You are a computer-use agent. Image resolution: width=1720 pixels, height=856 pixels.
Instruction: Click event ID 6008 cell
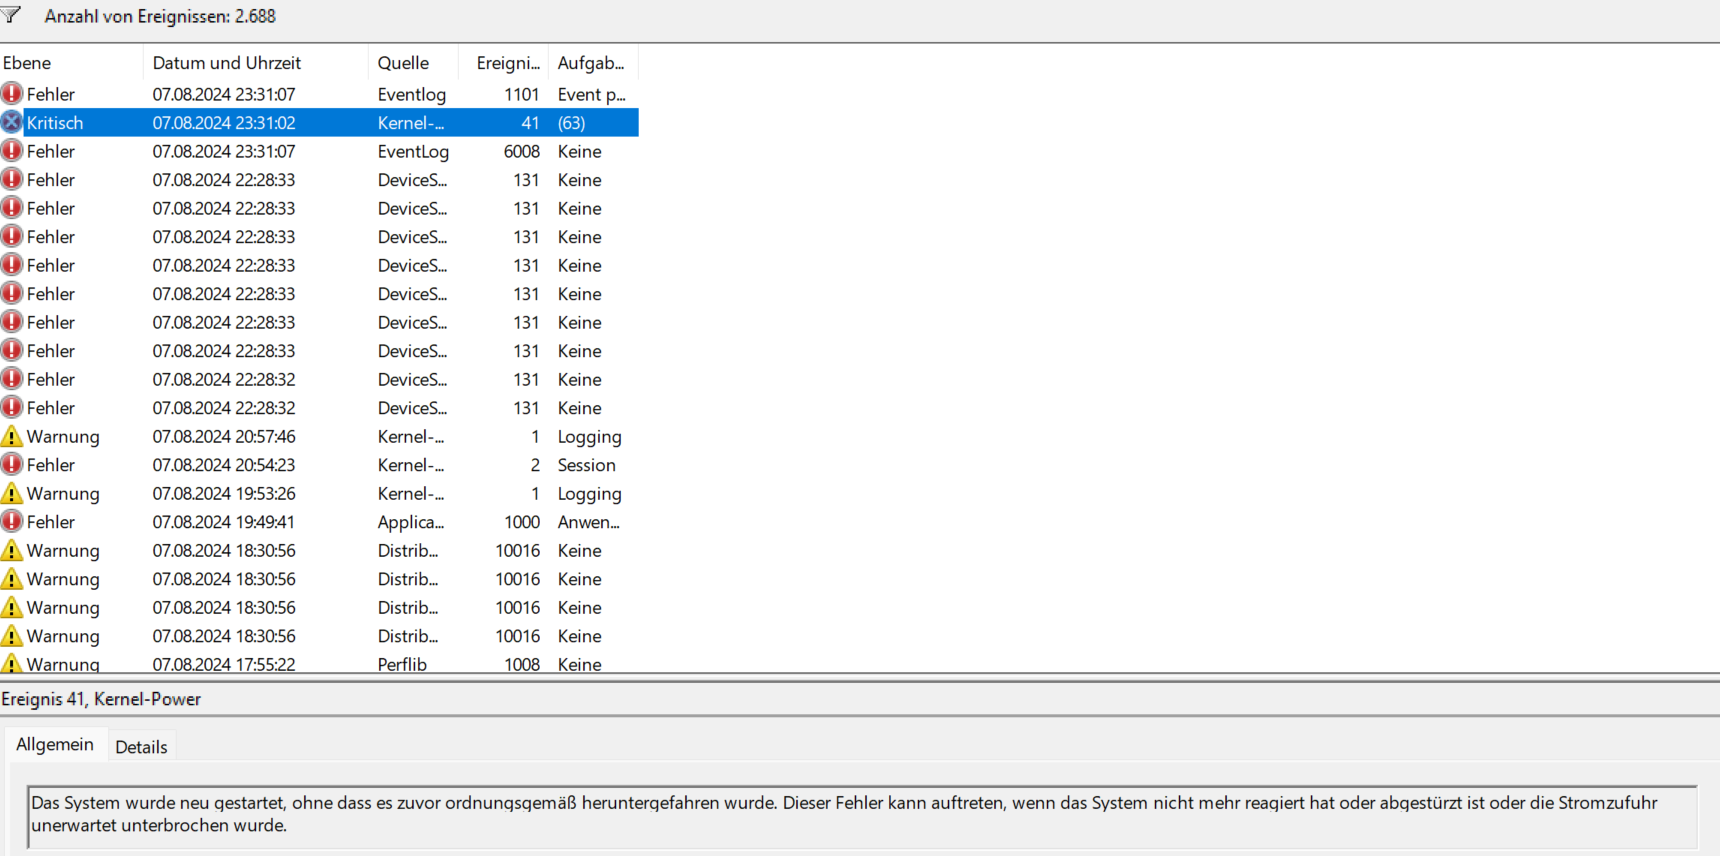522,151
